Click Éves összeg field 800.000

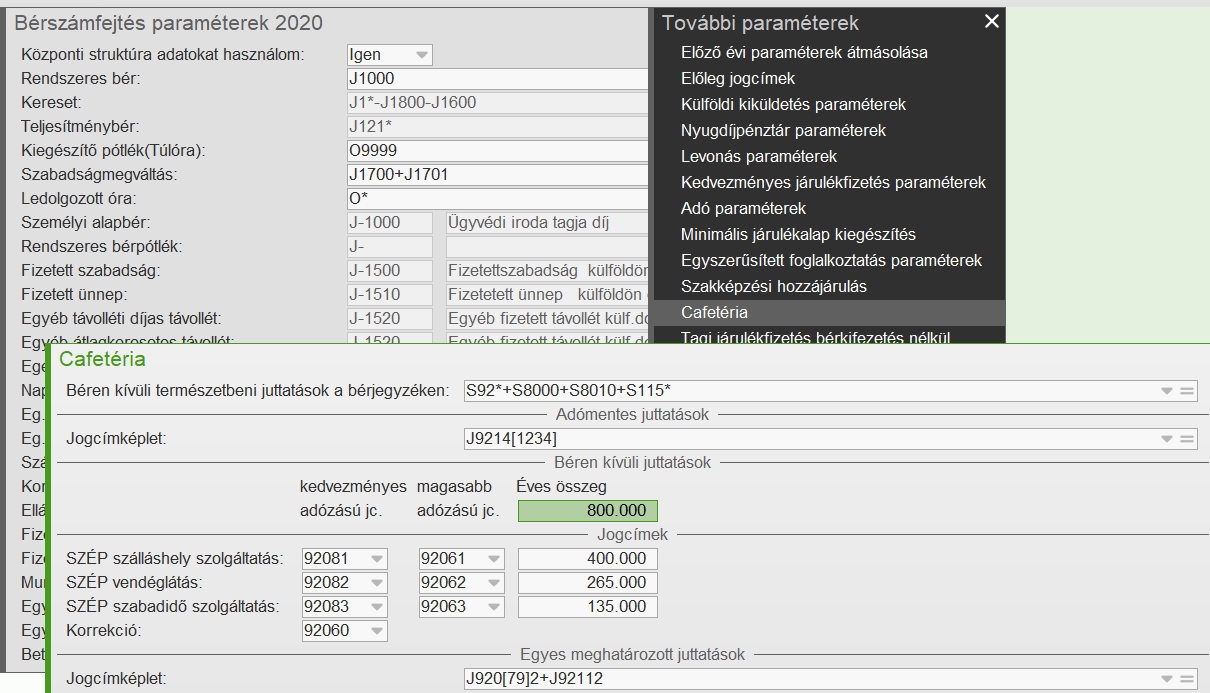click(x=588, y=511)
